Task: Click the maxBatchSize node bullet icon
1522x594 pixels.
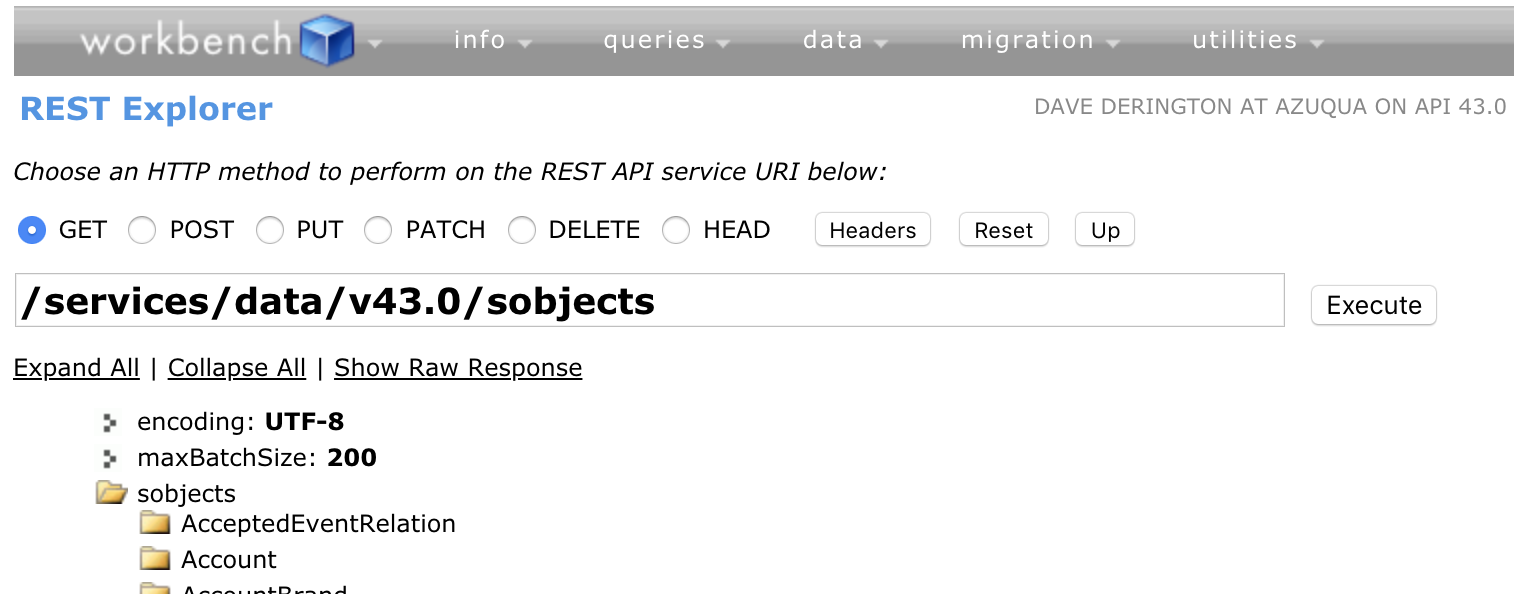Action: (x=110, y=459)
